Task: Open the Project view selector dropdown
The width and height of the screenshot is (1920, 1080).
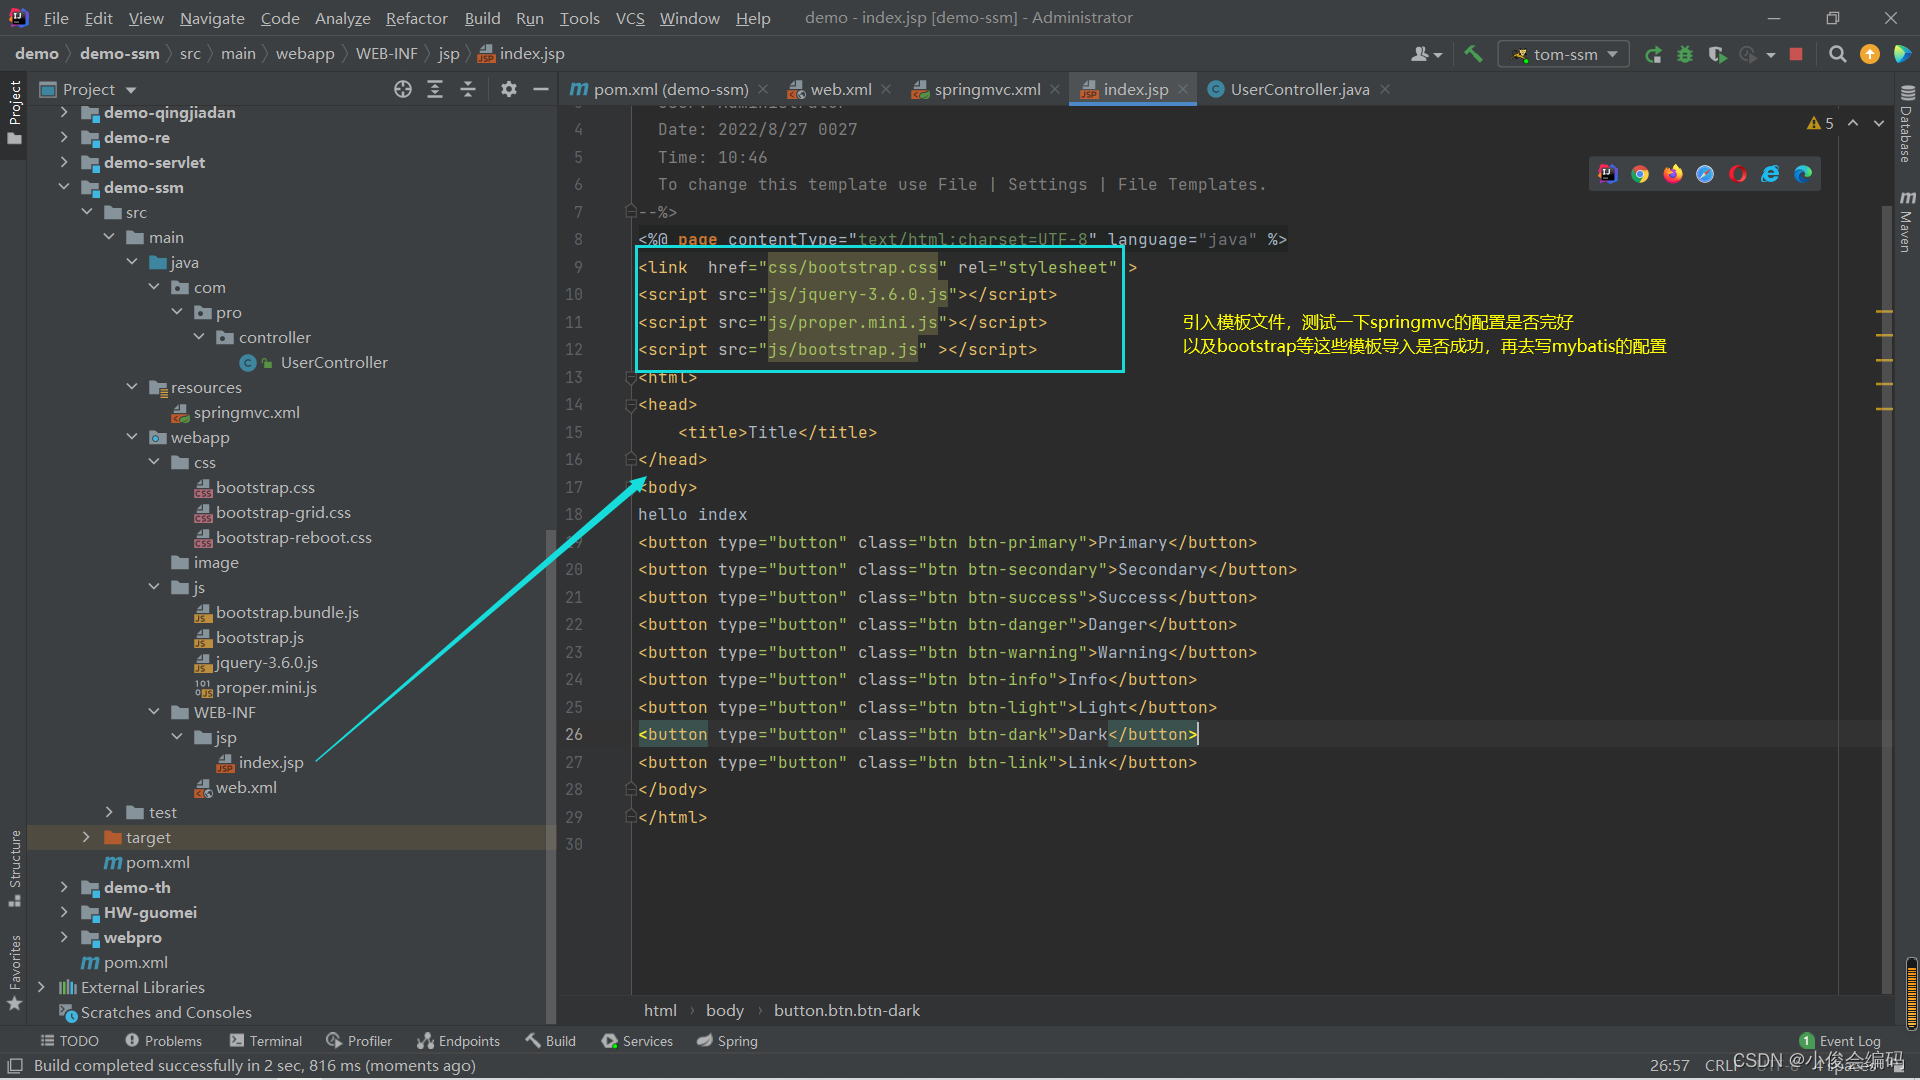Action: (x=88, y=89)
